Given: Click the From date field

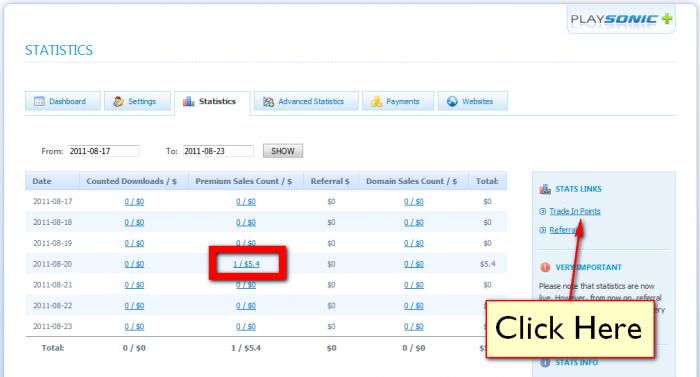Looking at the screenshot, I should [x=104, y=151].
